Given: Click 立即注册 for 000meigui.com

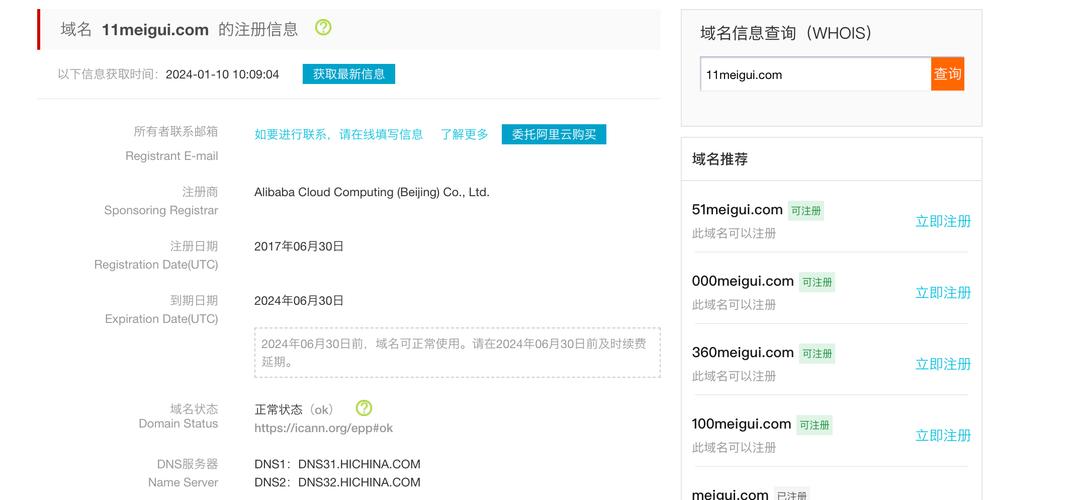Looking at the screenshot, I should (x=942, y=293).
